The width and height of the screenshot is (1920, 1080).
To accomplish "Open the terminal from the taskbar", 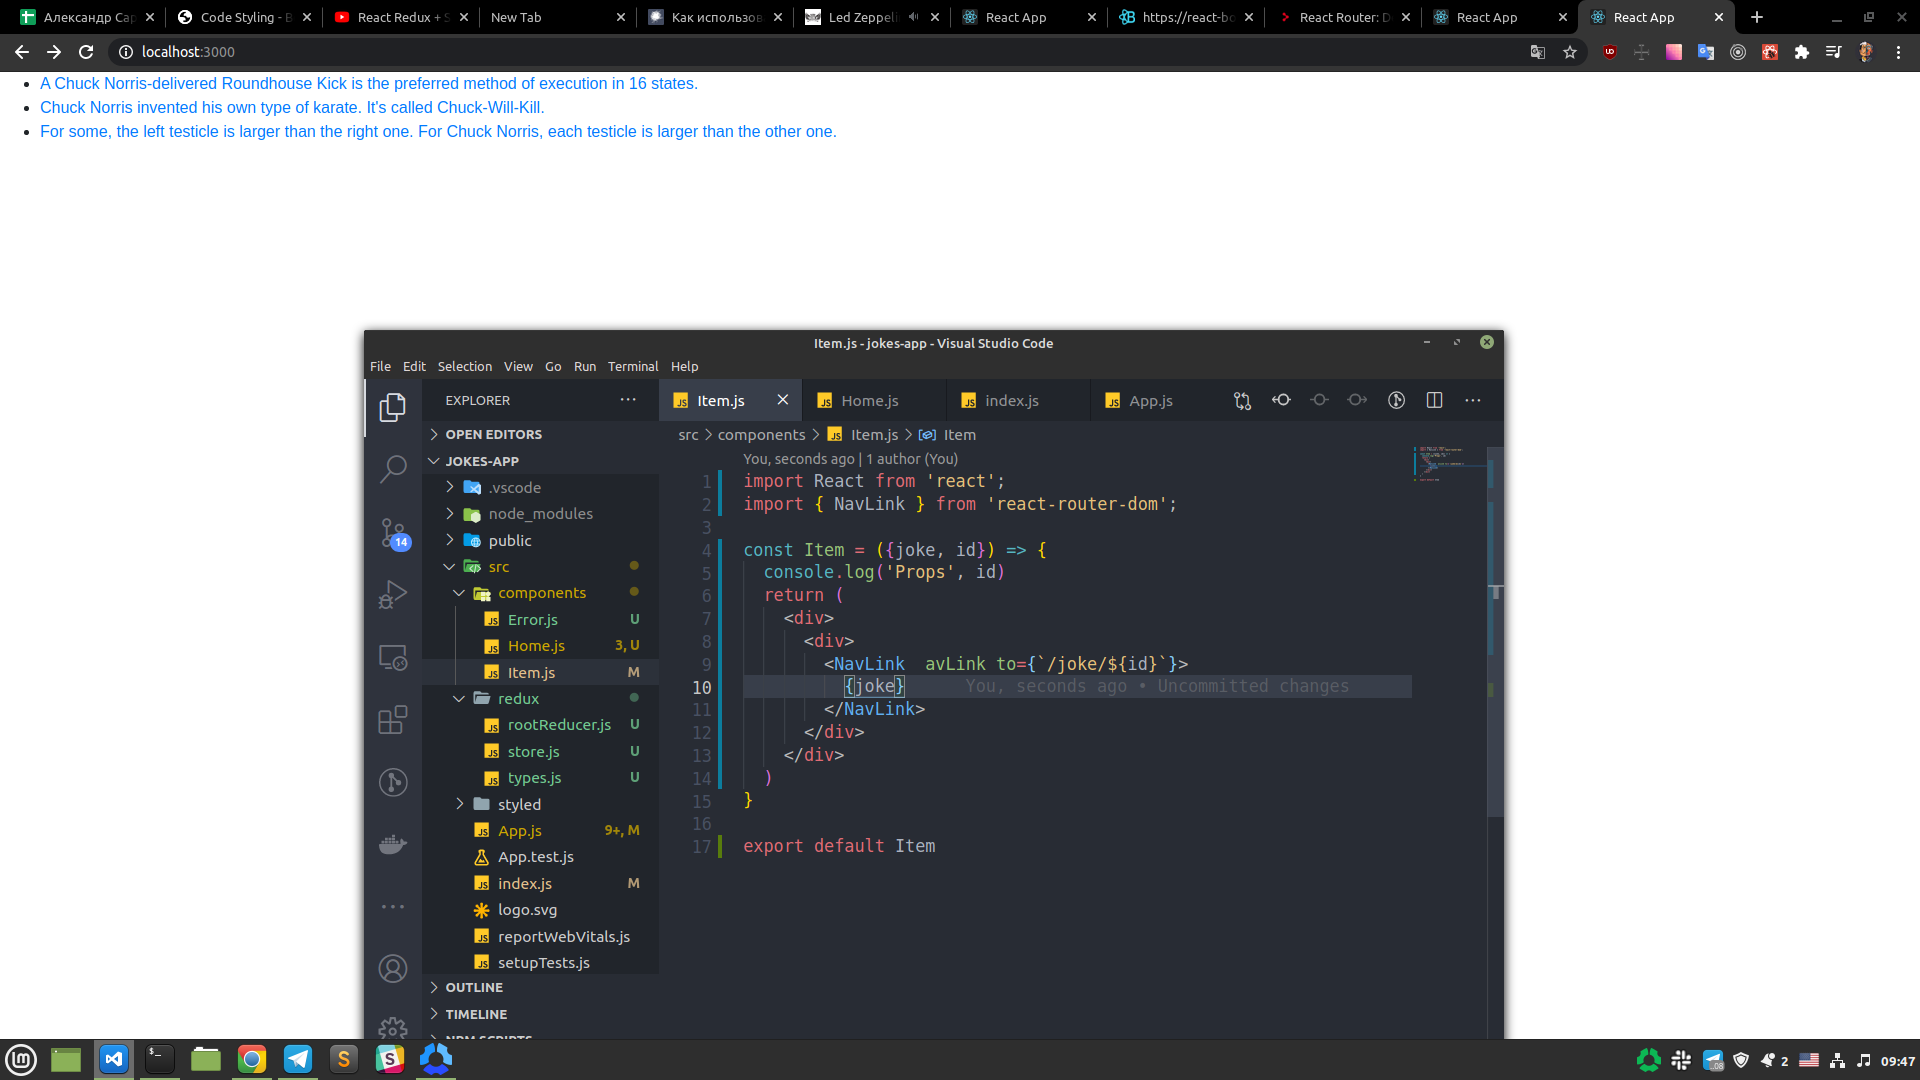I will pos(160,1059).
